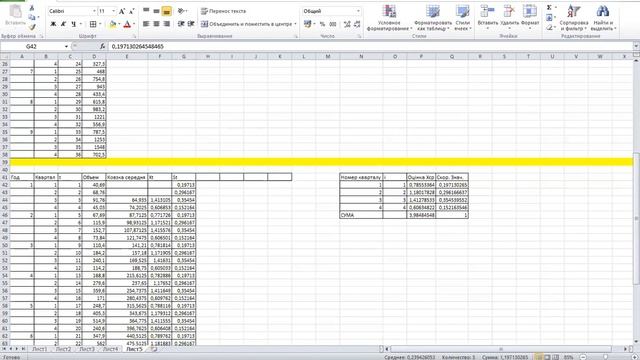Viewport: 640px width, 360px height.
Task: Open the font color dropdown arrow
Action: [133, 24]
